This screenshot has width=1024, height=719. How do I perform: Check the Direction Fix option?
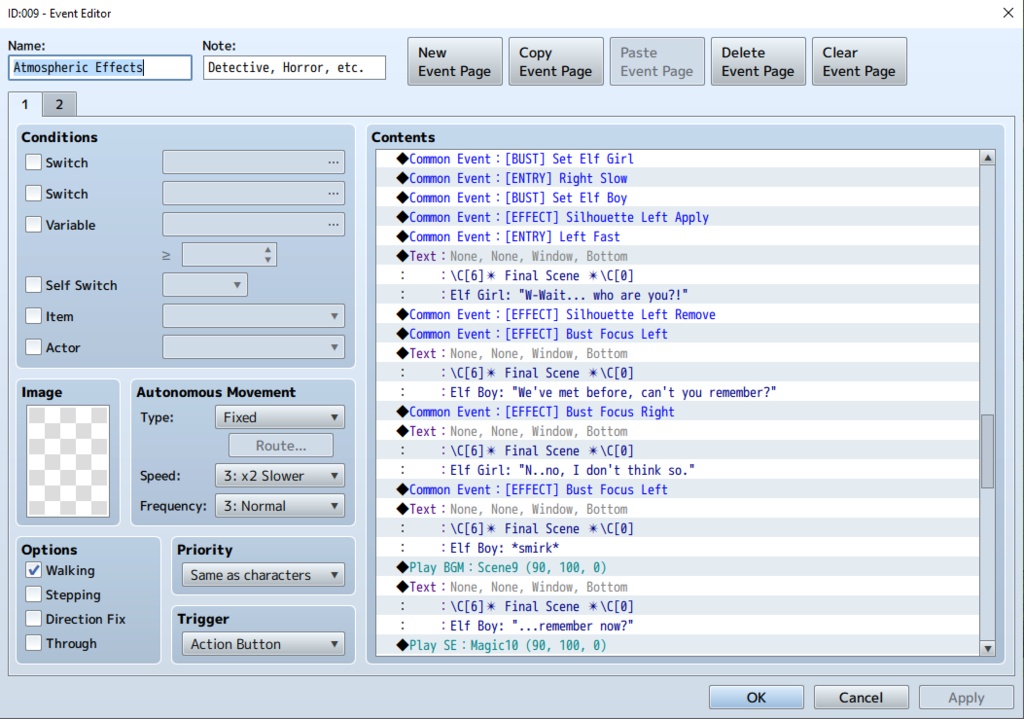pyautogui.click(x=33, y=618)
